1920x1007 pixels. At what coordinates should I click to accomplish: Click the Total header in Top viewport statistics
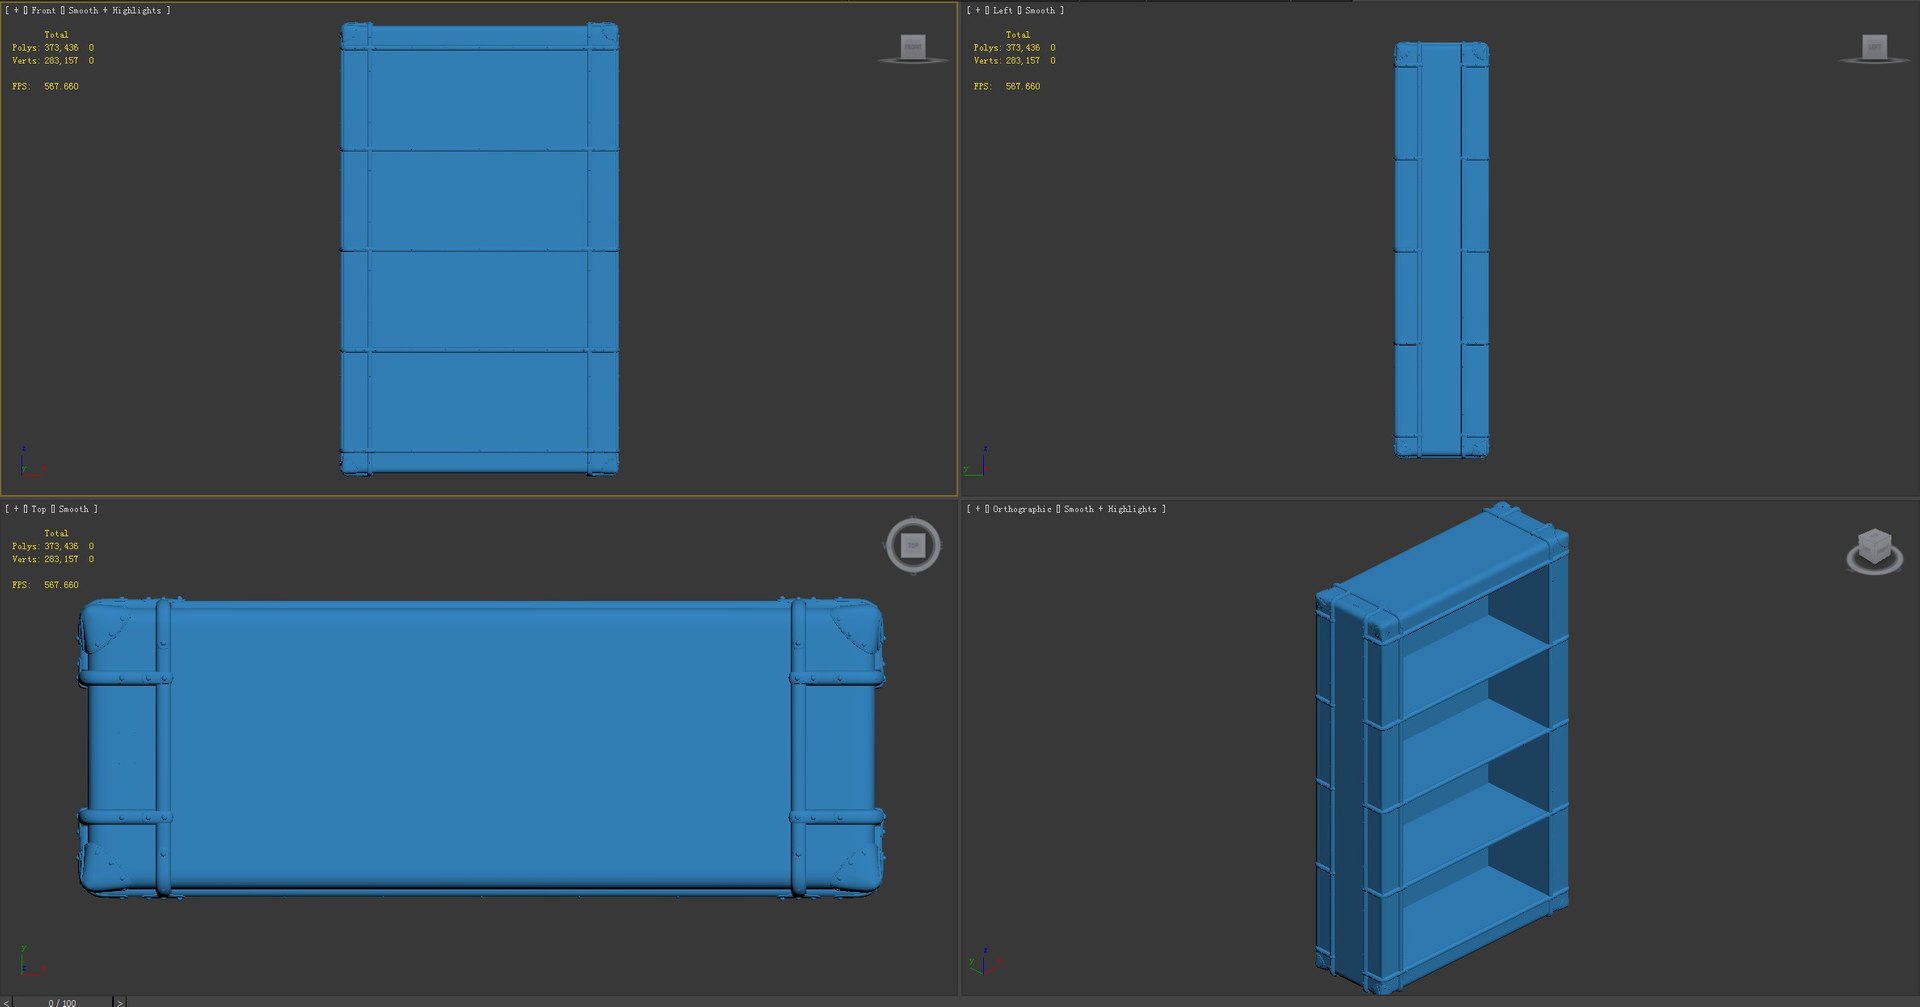coord(56,533)
